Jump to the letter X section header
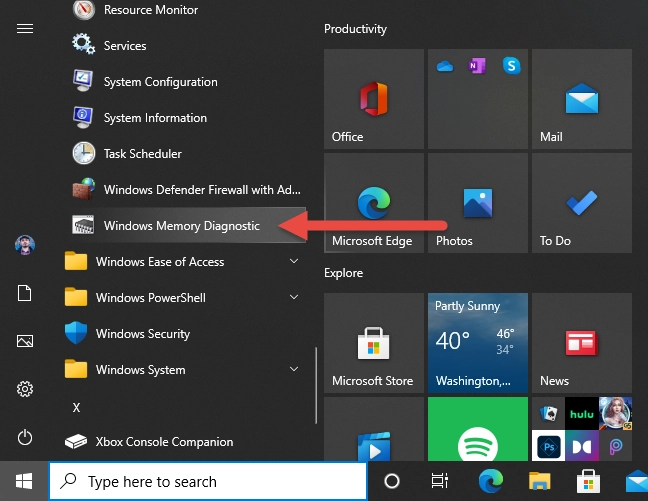Viewport: 648px width, 501px height. (76, 408)
